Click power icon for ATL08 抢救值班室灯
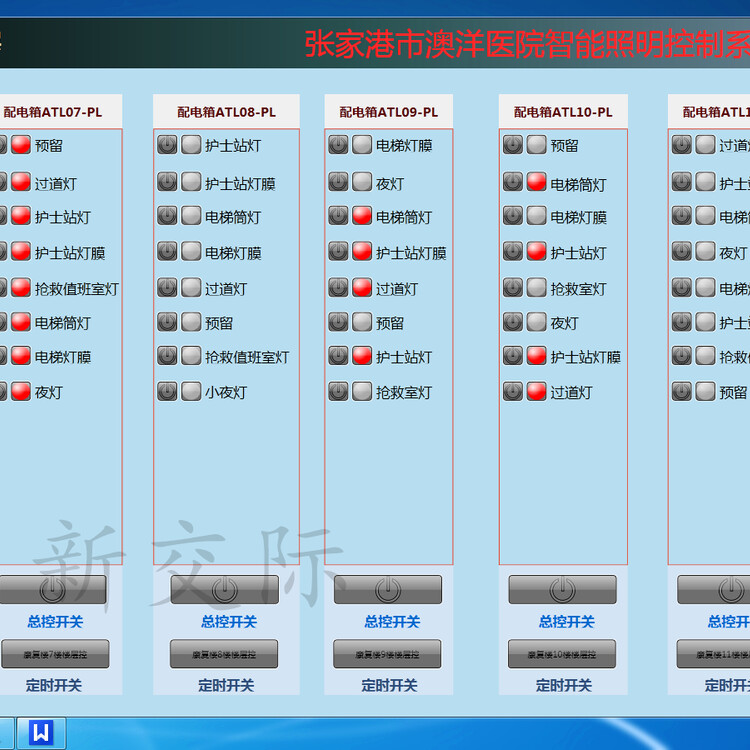This screenshot has width=750, height=750. point(167,356)
